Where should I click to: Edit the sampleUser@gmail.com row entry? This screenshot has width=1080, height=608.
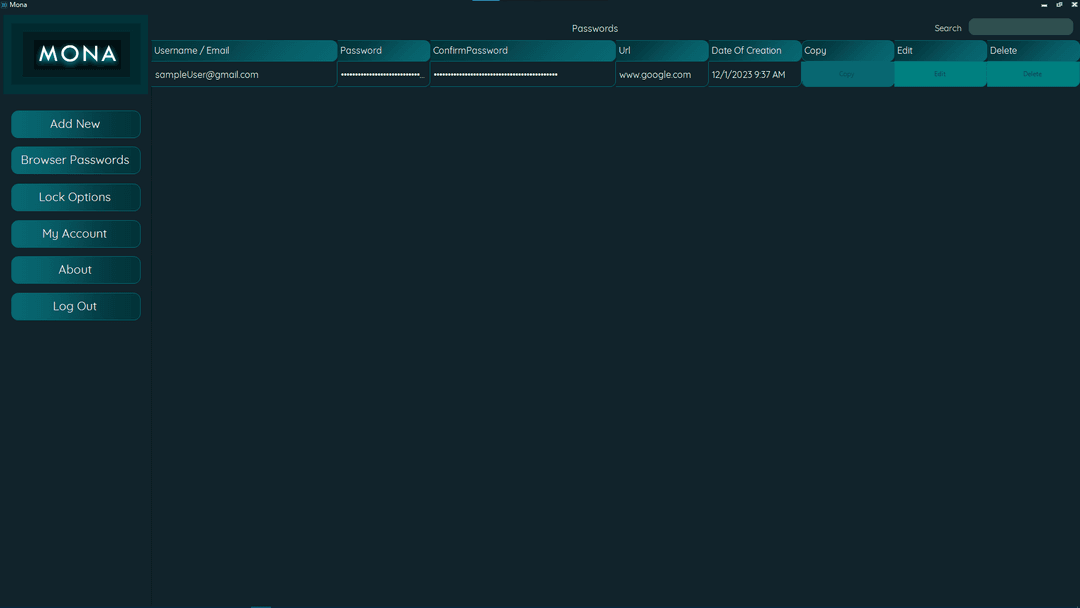[939, 74]
